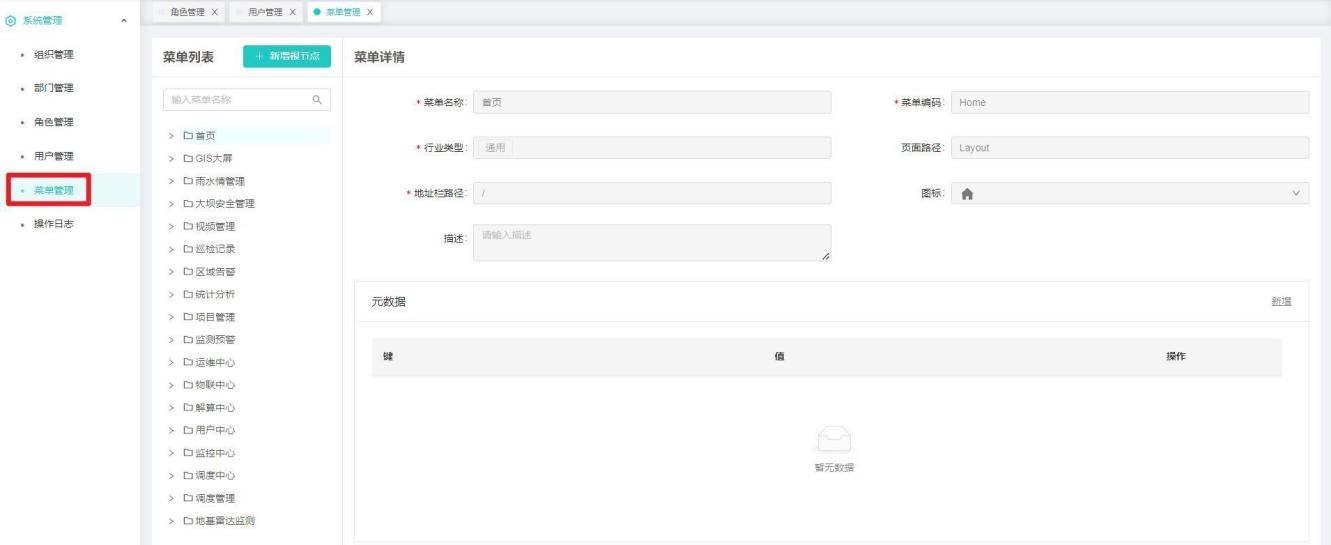
Task: Select 统计分析 in the menu tree
Action: (x=215, y=294)
